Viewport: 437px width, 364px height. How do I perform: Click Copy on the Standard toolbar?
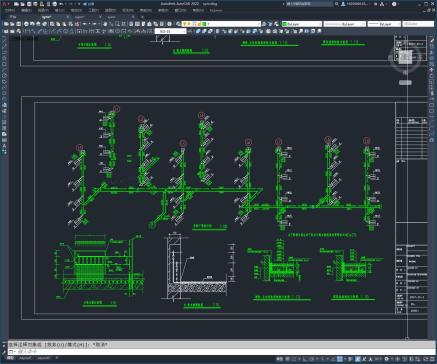(x=57, y=24)
